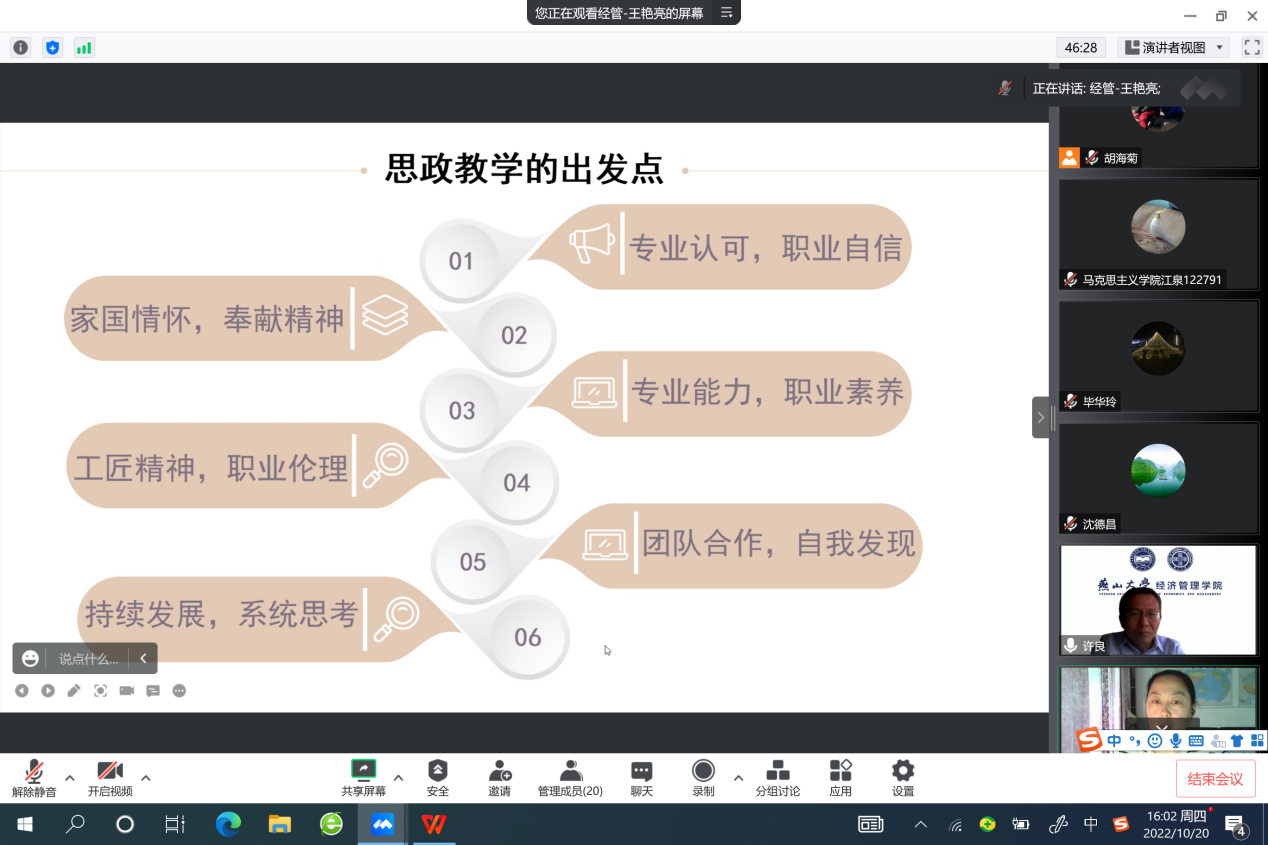Screen dimensions: 1268x845
Task: Open 演讲者视图 view dropdown
Action: (1174, 47)
